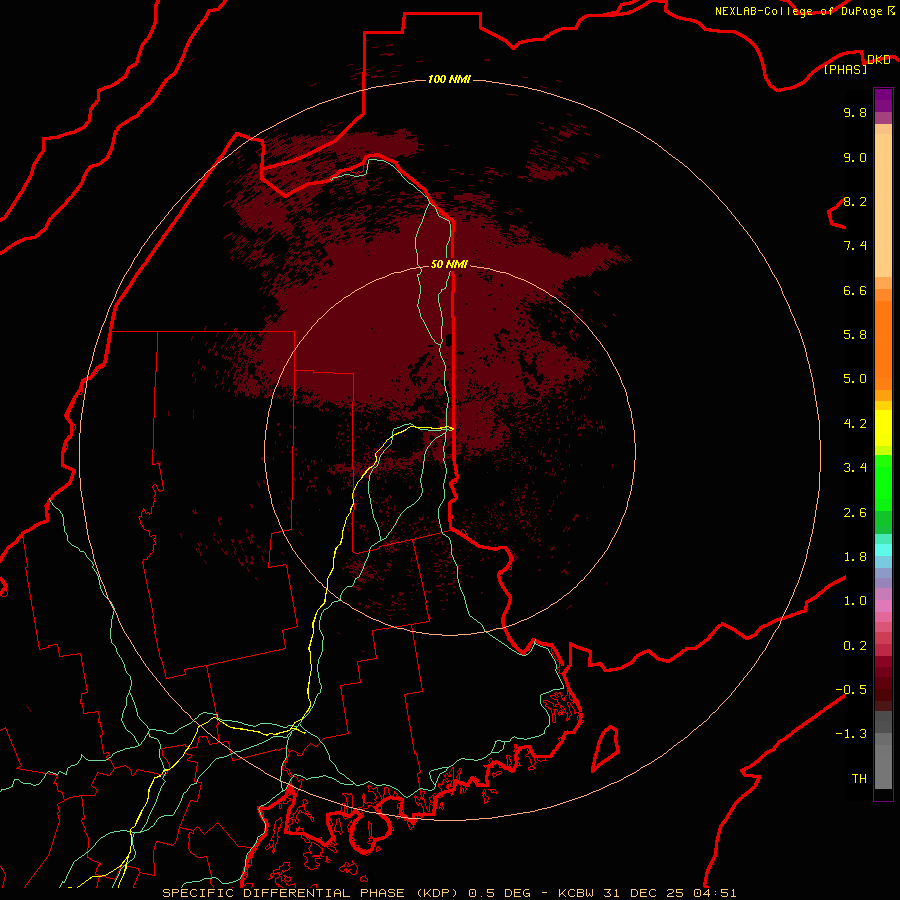Select the cyan segment of the color bar

(883, 550)
